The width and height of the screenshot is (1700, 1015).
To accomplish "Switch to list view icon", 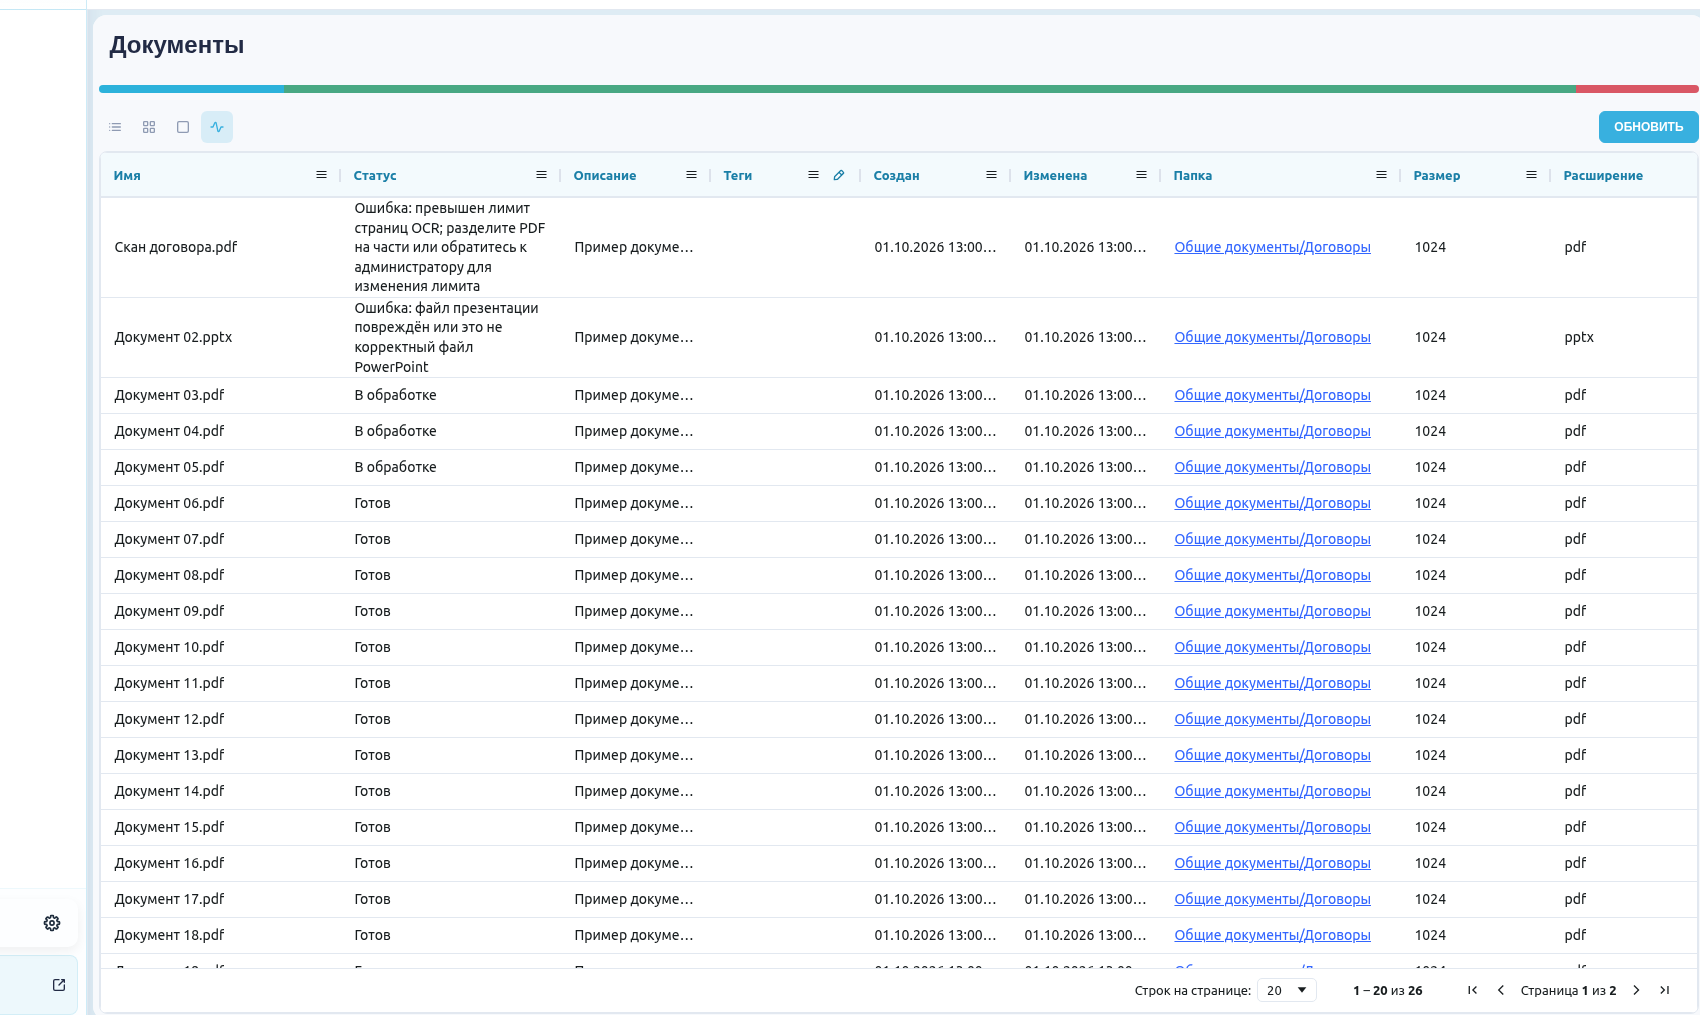I will (x=115, y=127).
